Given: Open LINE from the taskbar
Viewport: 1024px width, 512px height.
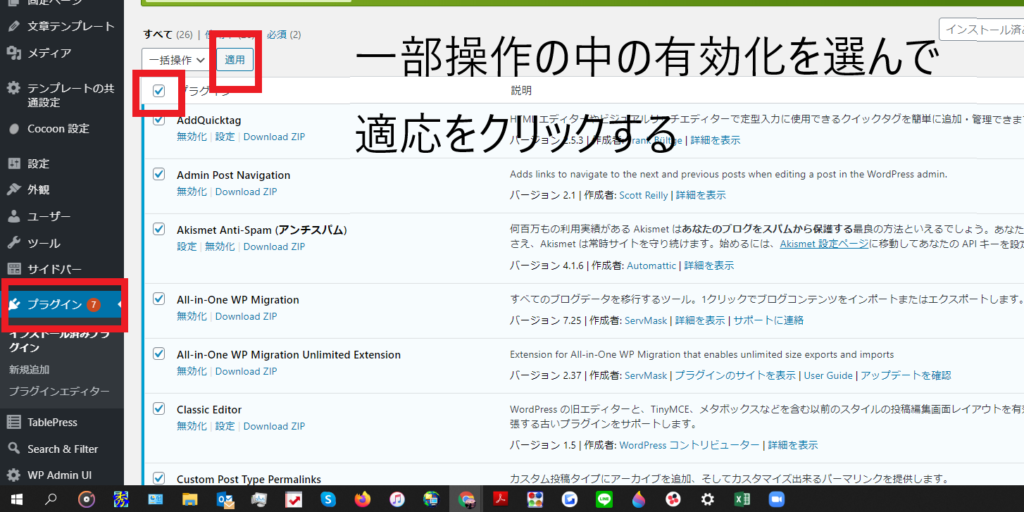Looking at the screenshot, I should click(604, 500).
